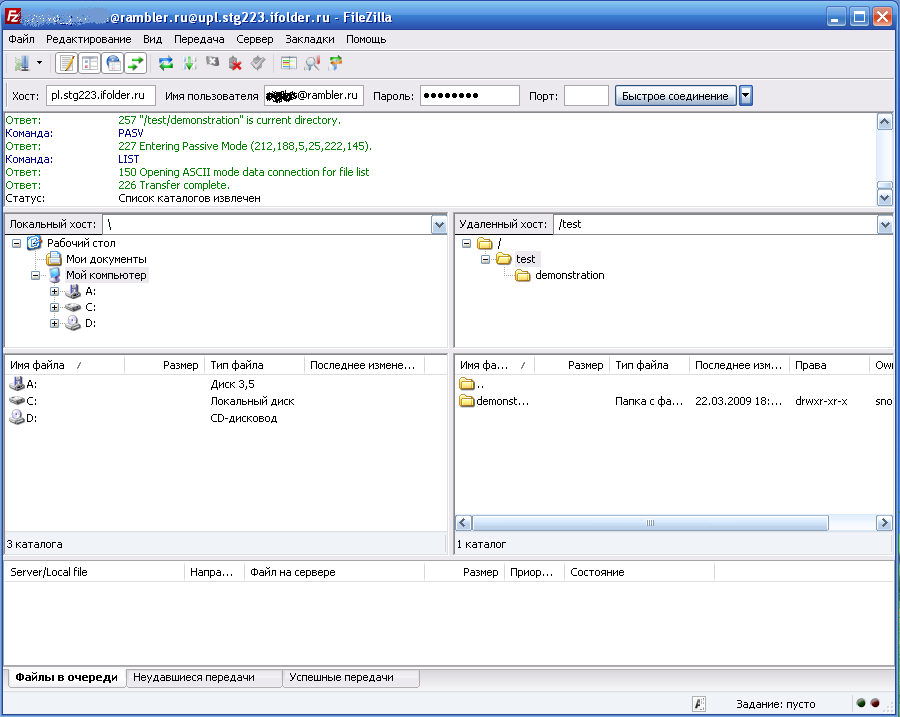Click the remote list horizontal scrollbar thumb

650,523
